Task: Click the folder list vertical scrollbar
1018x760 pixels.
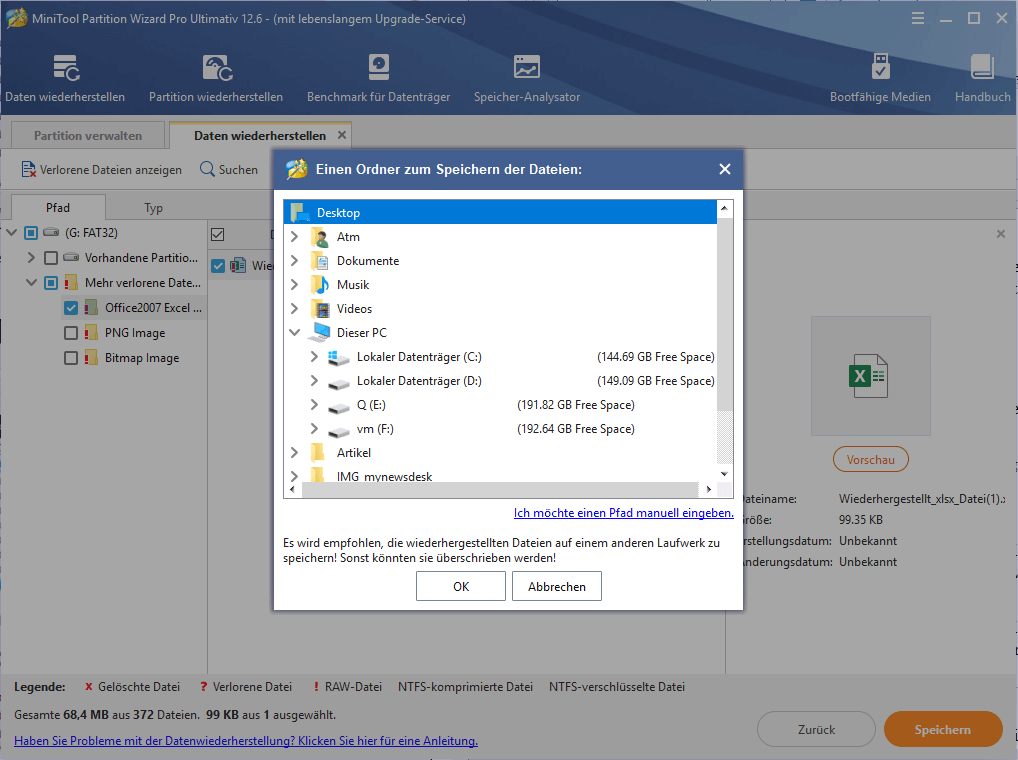Action: point(725,313)
